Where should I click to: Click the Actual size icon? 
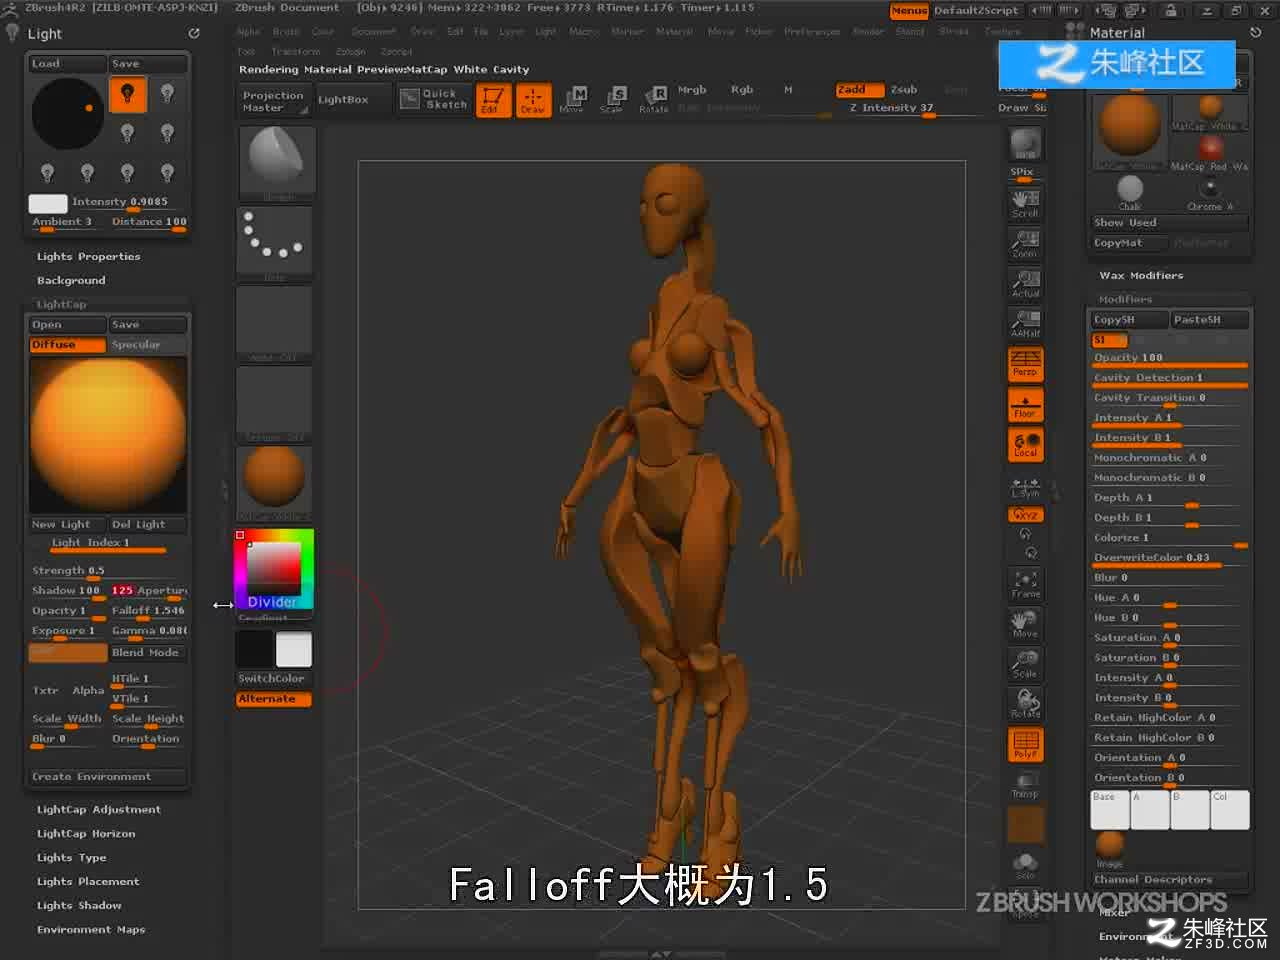click(x=1025, y=284)
